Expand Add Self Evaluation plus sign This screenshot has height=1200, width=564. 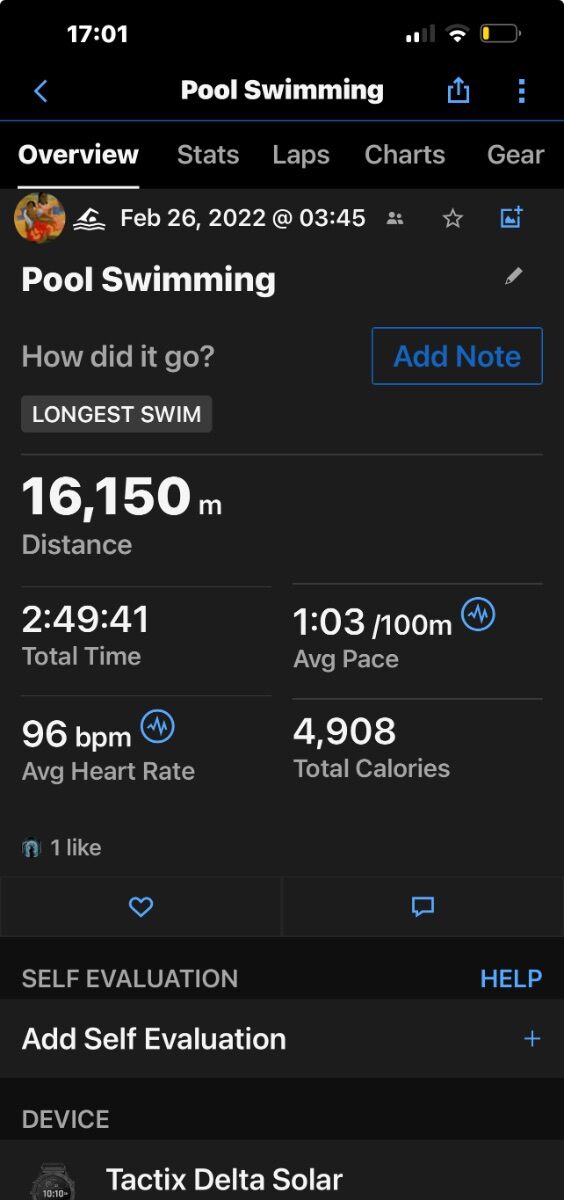point(532,1039)
